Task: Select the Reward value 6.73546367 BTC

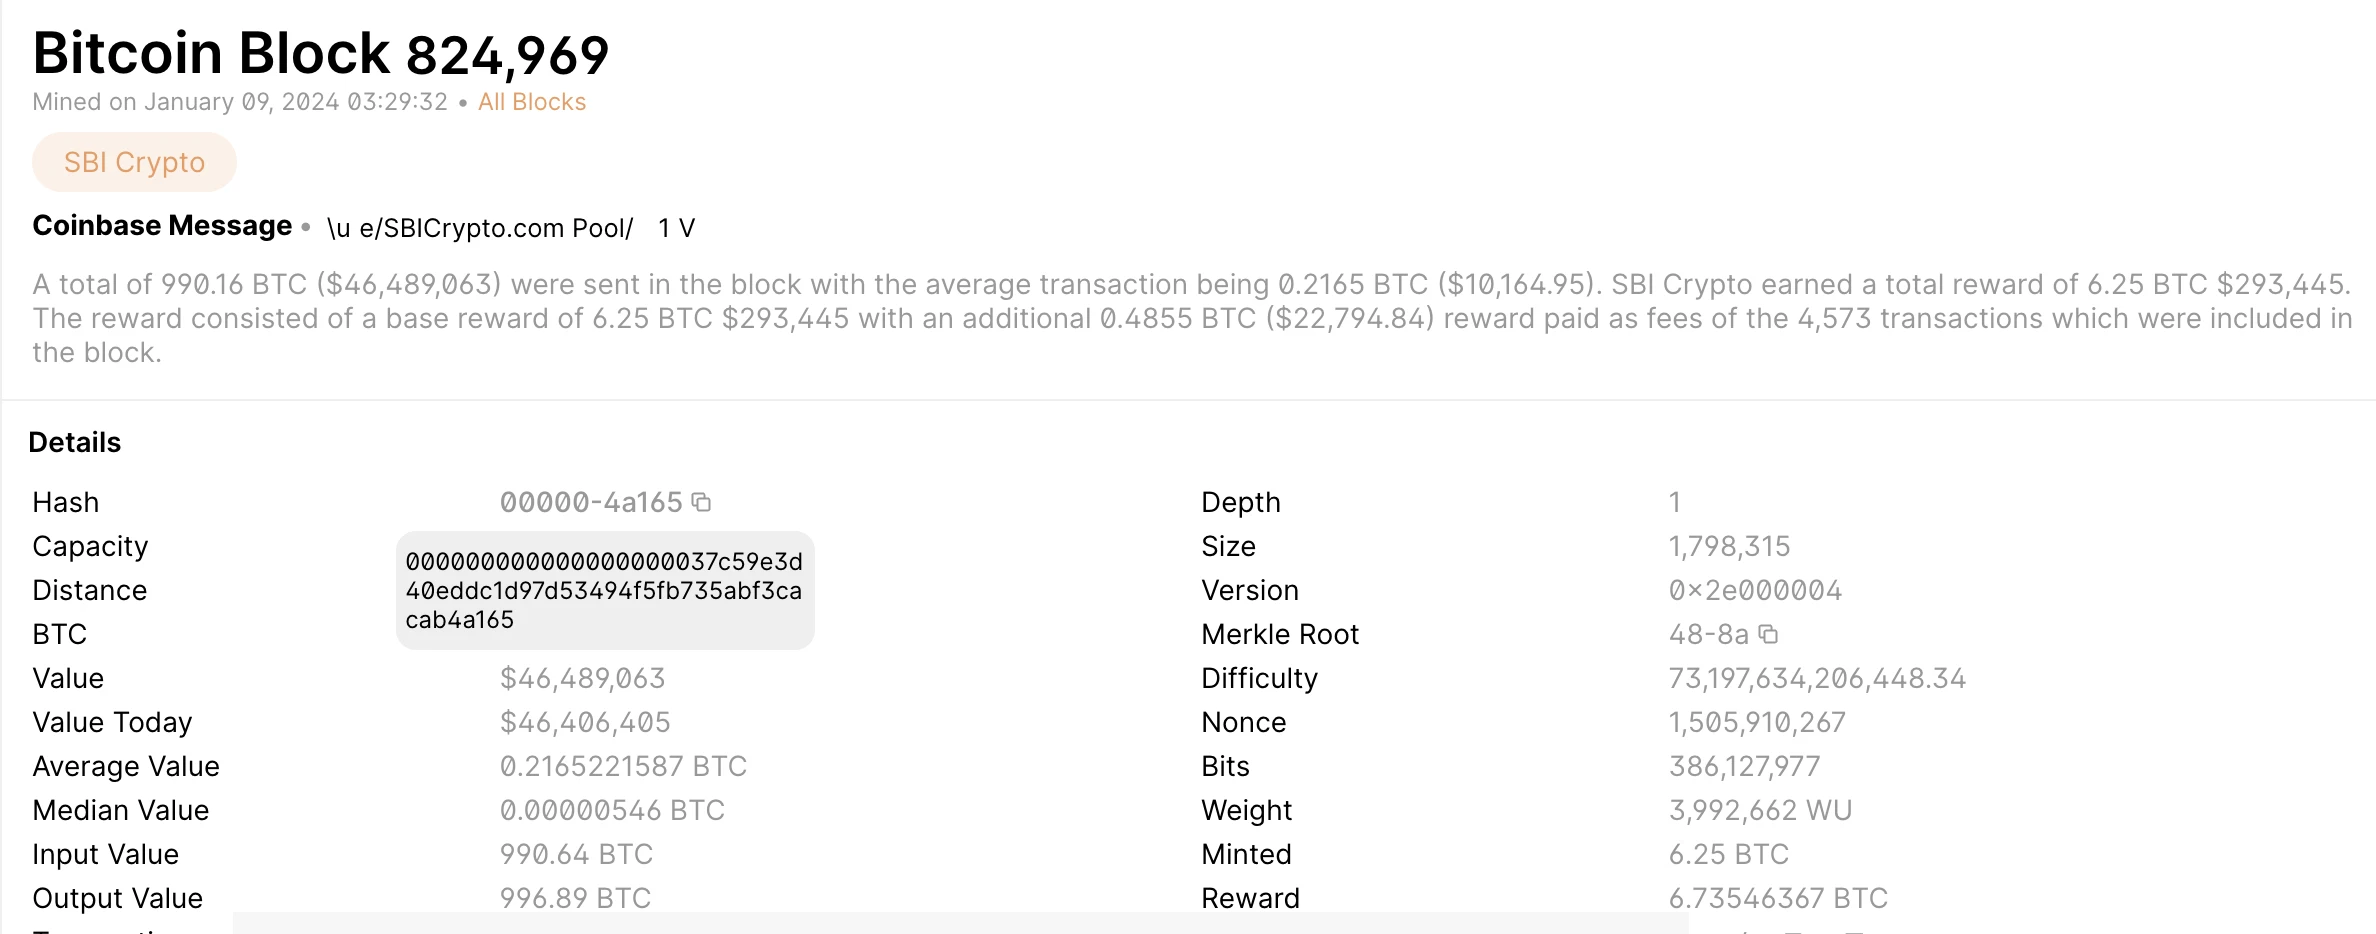Action: (x=1777, y=898)
